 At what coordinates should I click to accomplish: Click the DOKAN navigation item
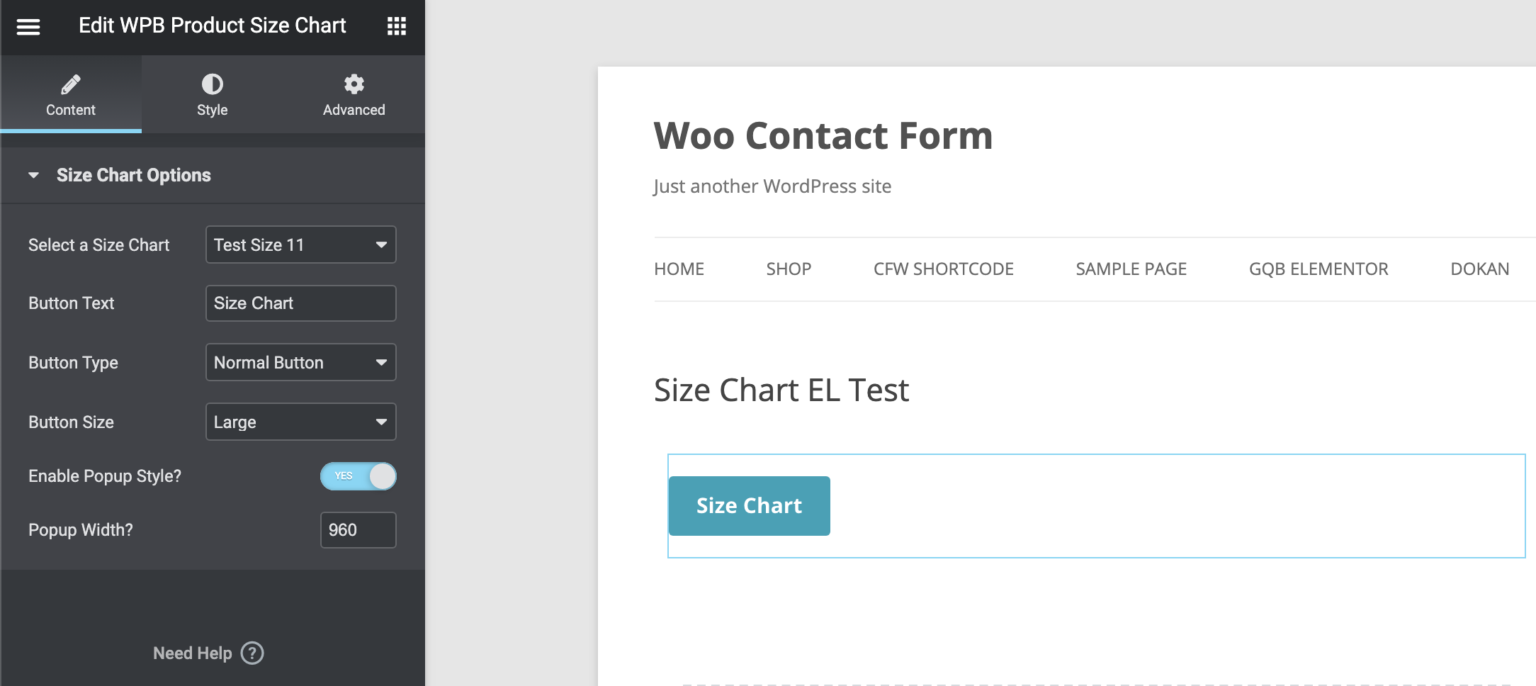pos(1479,268)
